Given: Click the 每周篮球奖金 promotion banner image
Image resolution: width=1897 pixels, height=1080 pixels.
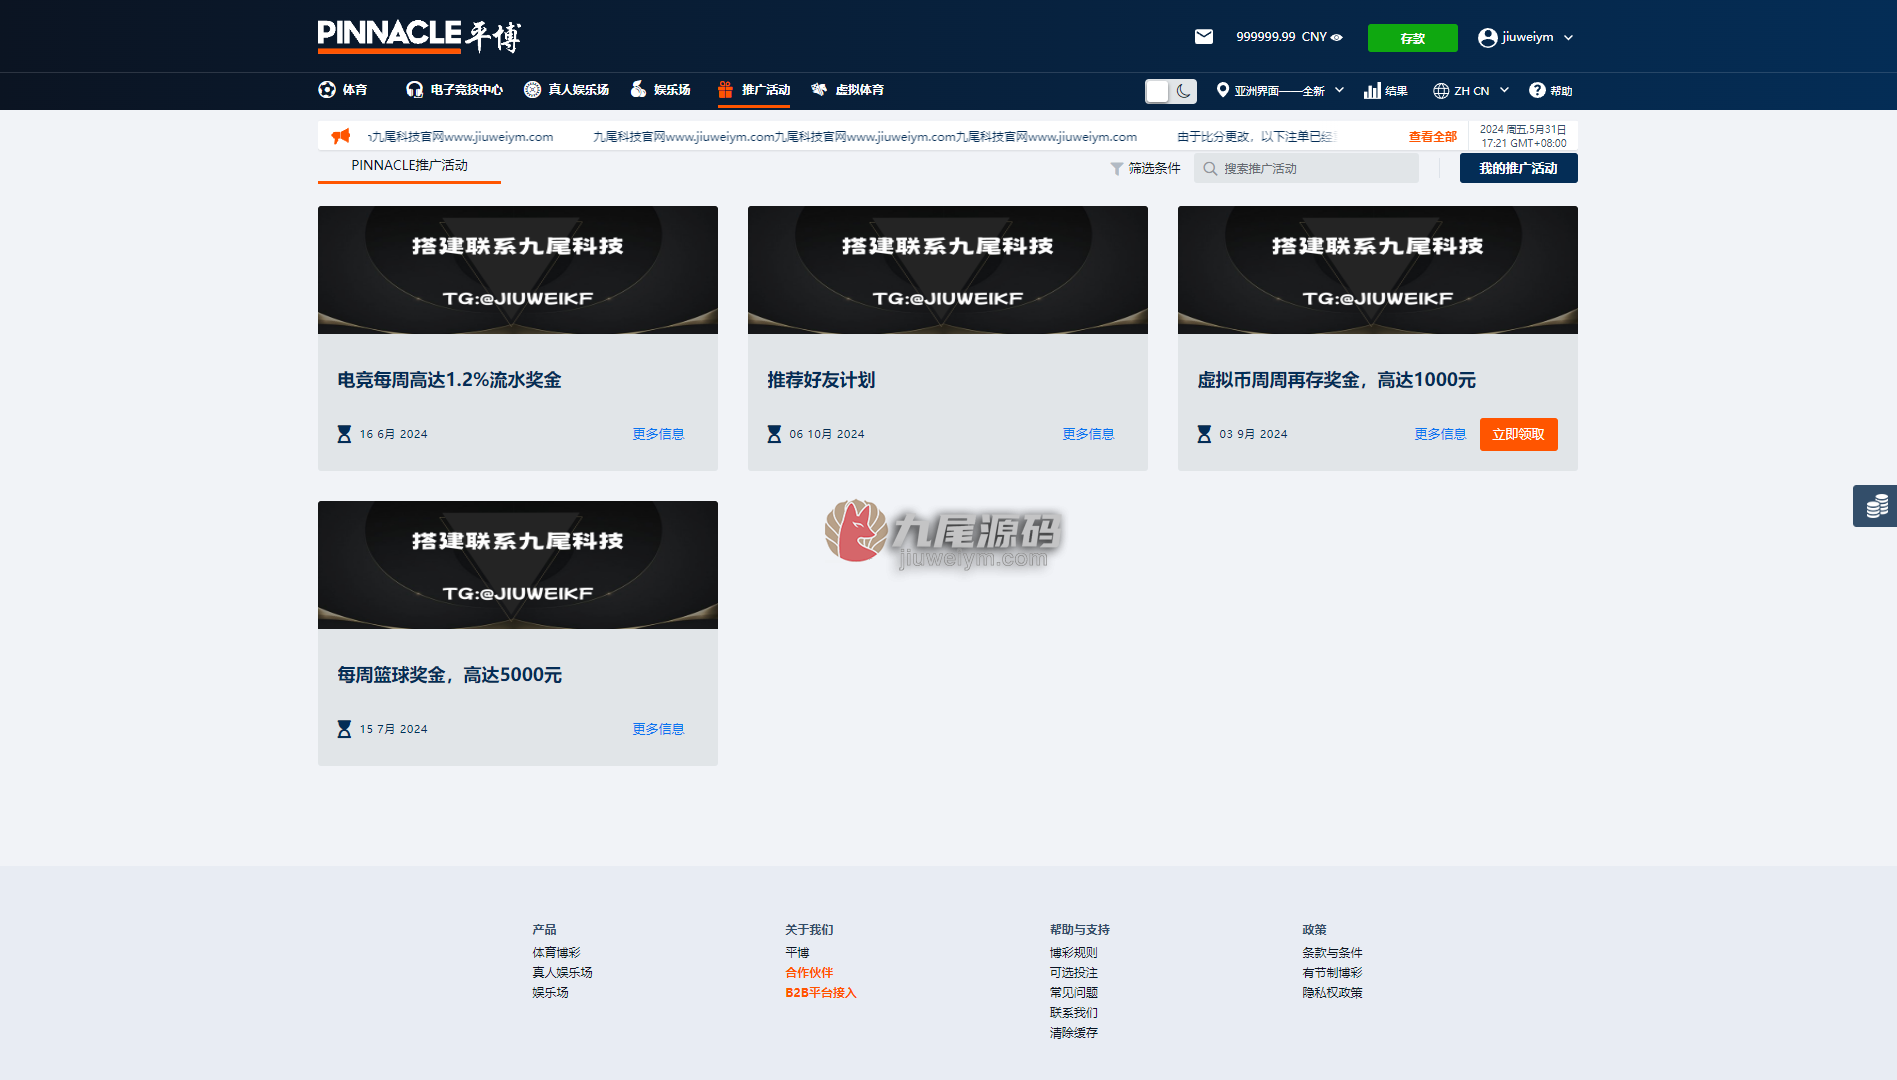Looking at the screenshot, I should coord(518,565).
